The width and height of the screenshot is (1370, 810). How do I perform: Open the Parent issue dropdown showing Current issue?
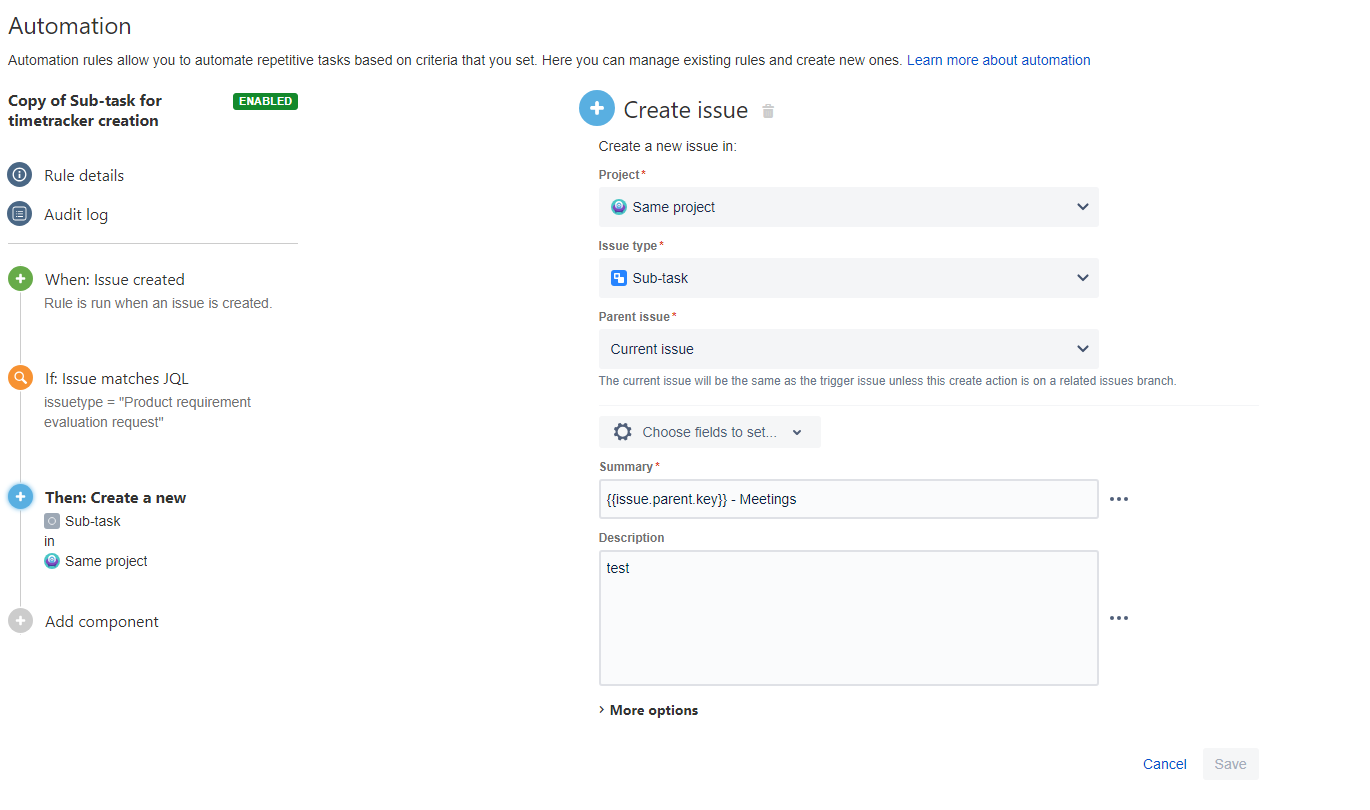point(848,349)
